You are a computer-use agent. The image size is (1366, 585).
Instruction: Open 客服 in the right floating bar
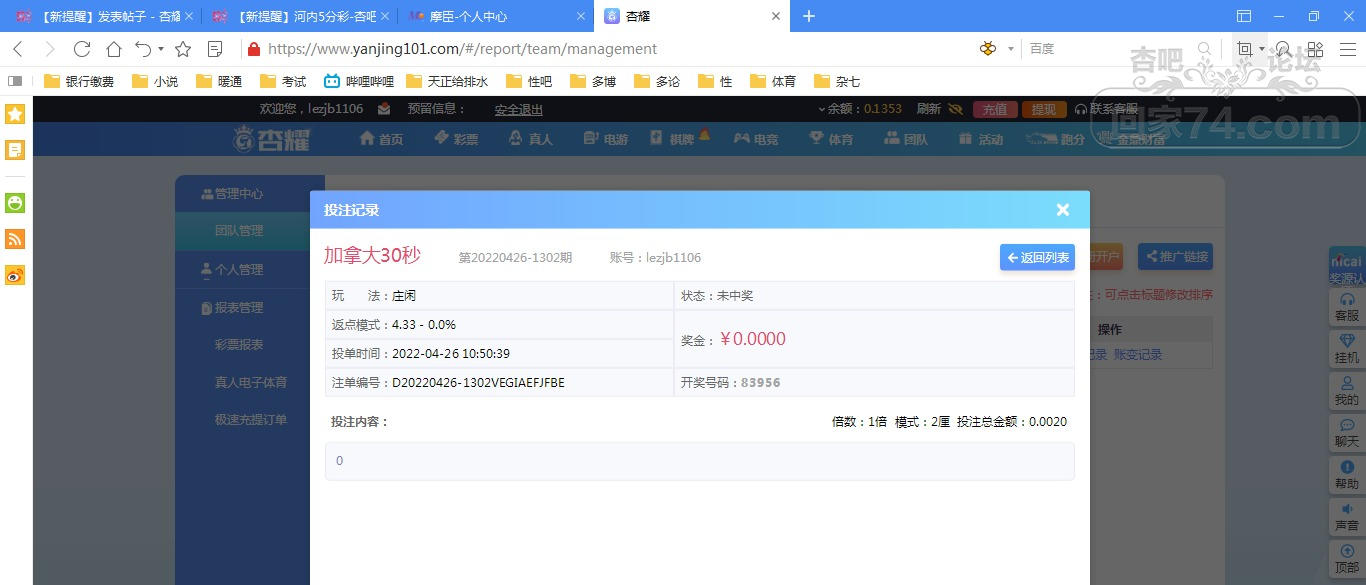pyautogui.click(x=1347, y=306)
